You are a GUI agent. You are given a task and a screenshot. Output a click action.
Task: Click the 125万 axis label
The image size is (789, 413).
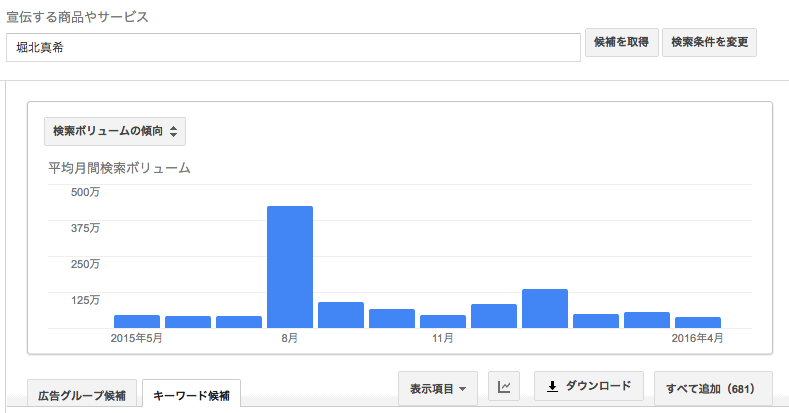click(x=84, y=300)
